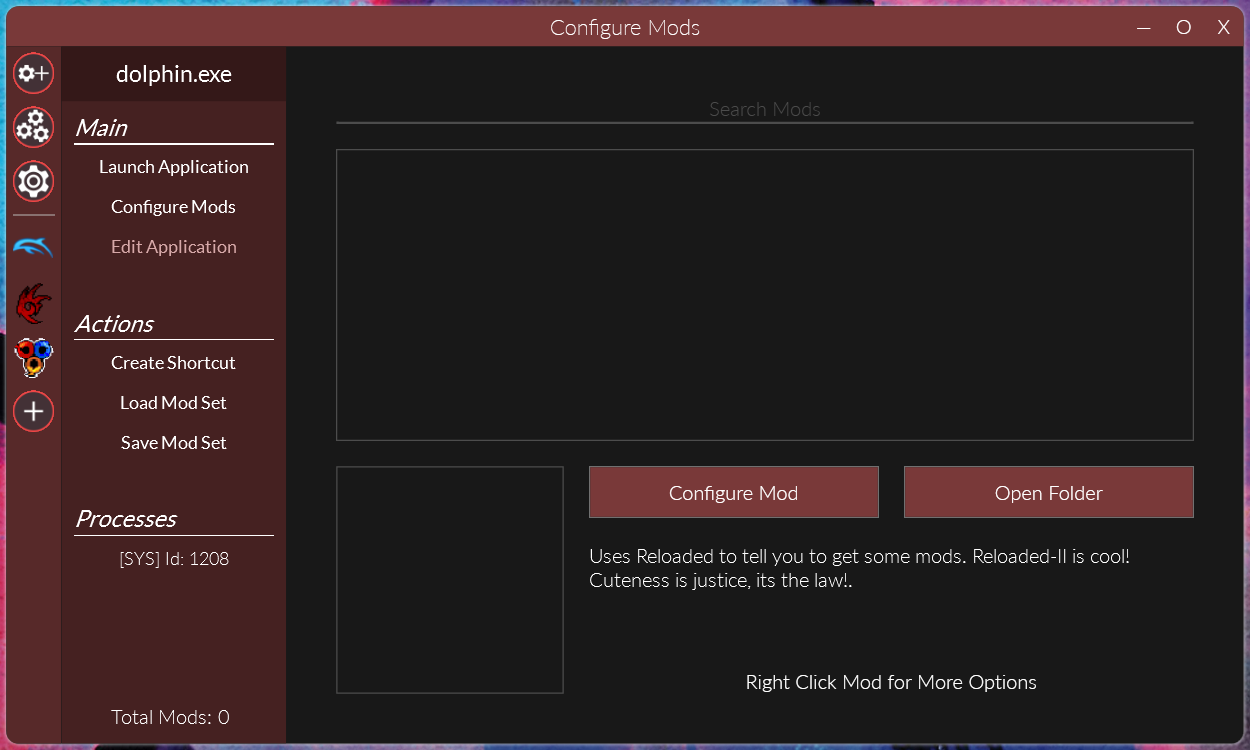Click the add application gear-plus icon

coord(33,73)
